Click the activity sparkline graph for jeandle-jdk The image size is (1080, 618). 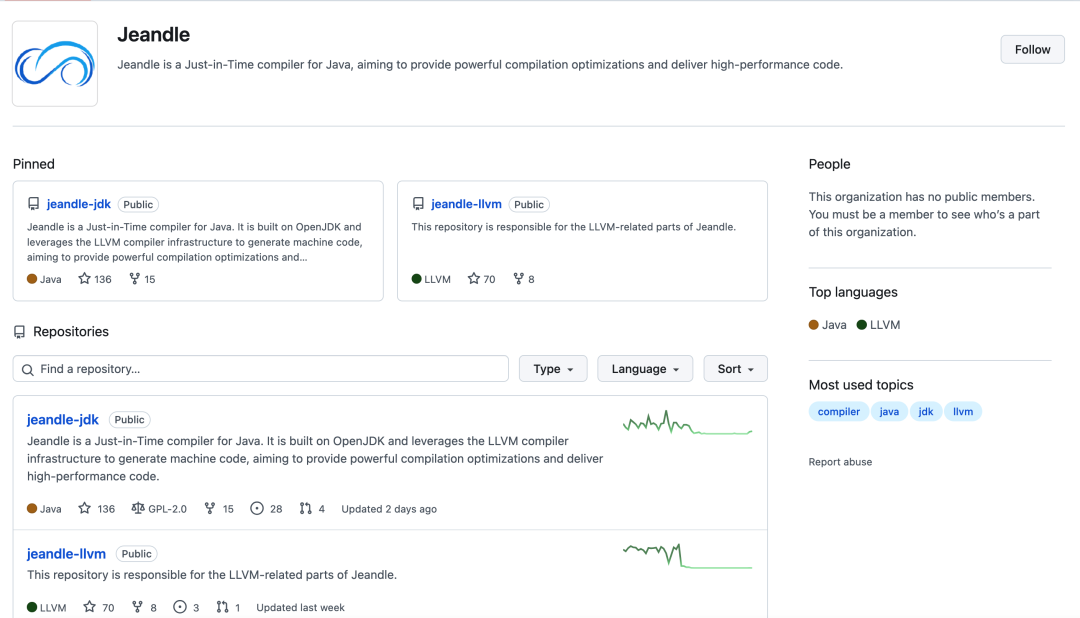(686, 424)
